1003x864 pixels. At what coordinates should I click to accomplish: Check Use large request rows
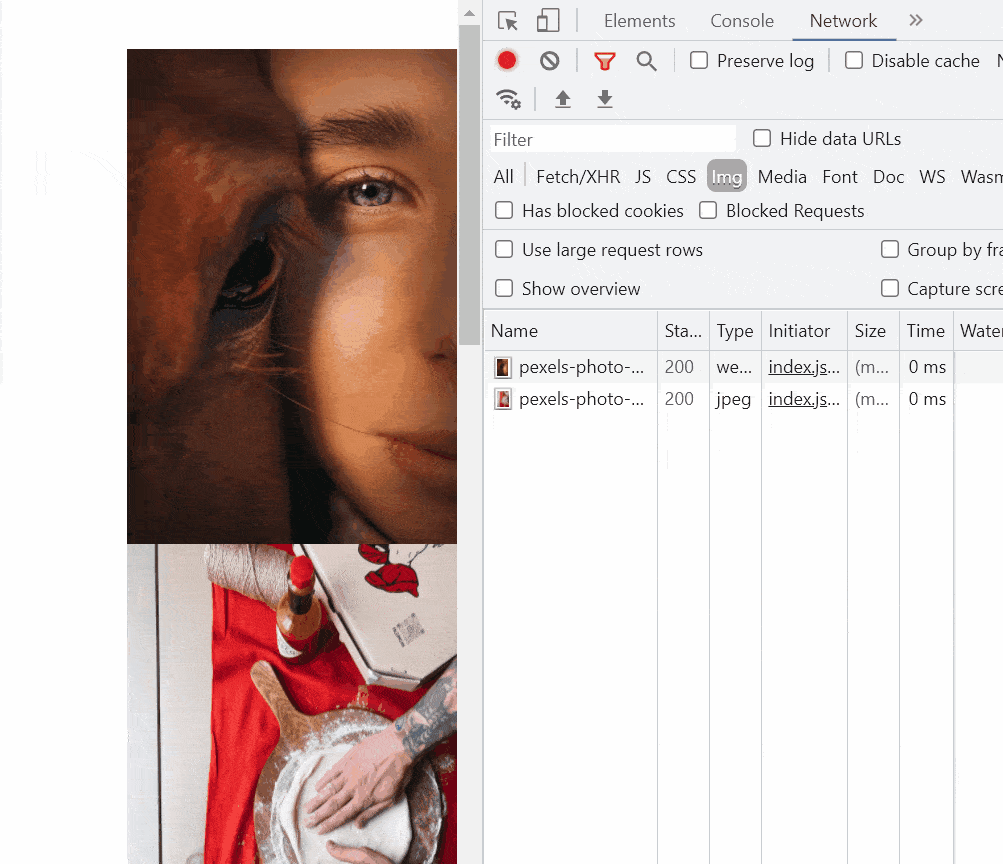click(504, 249)
